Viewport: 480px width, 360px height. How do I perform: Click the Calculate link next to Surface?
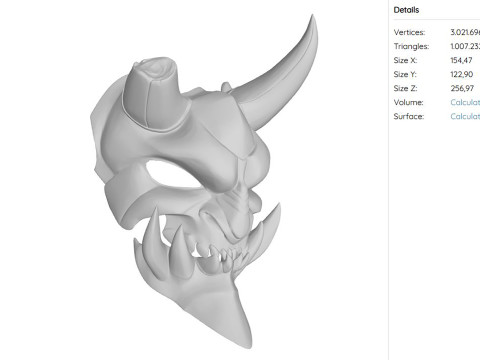465,116
